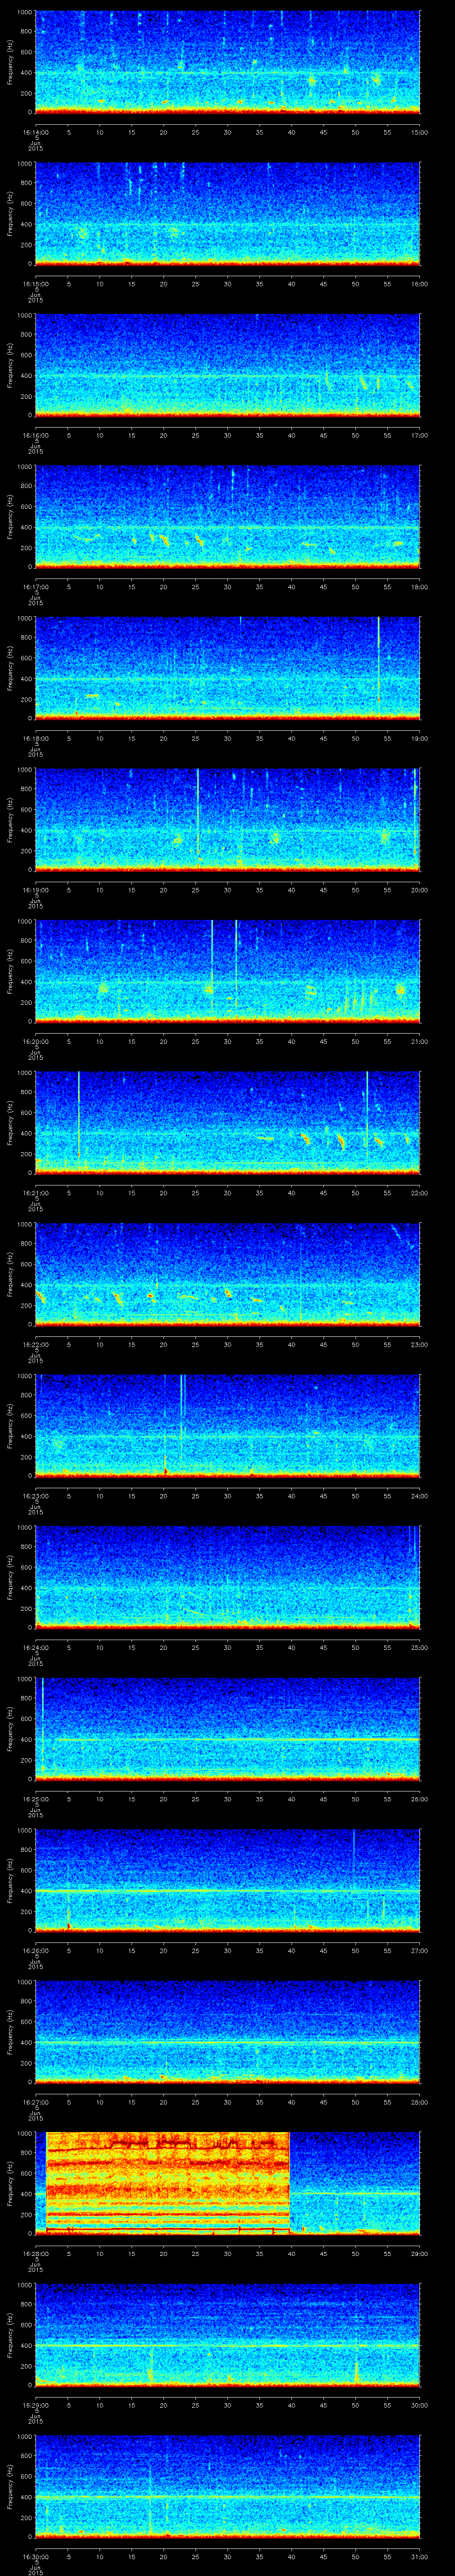The image size is (455, 2576).
Task: Click the 22:00 end time label
Action: click(x=420, y=1193)
